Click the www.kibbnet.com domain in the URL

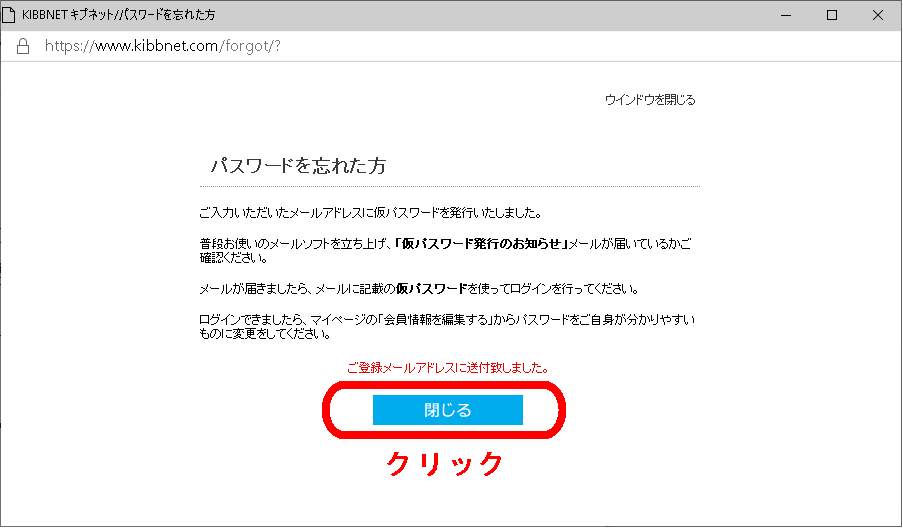tap(151, 47)
